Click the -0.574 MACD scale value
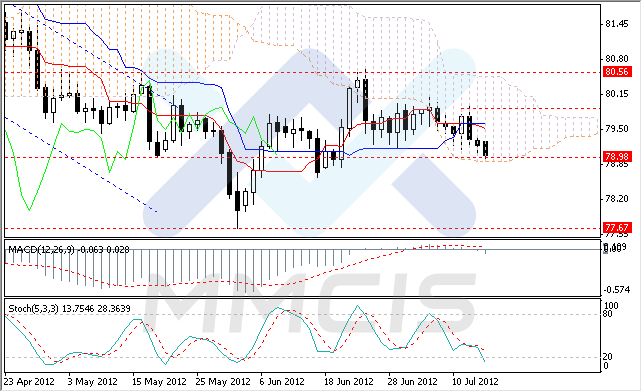642x392 pixels. click(617, 290)
